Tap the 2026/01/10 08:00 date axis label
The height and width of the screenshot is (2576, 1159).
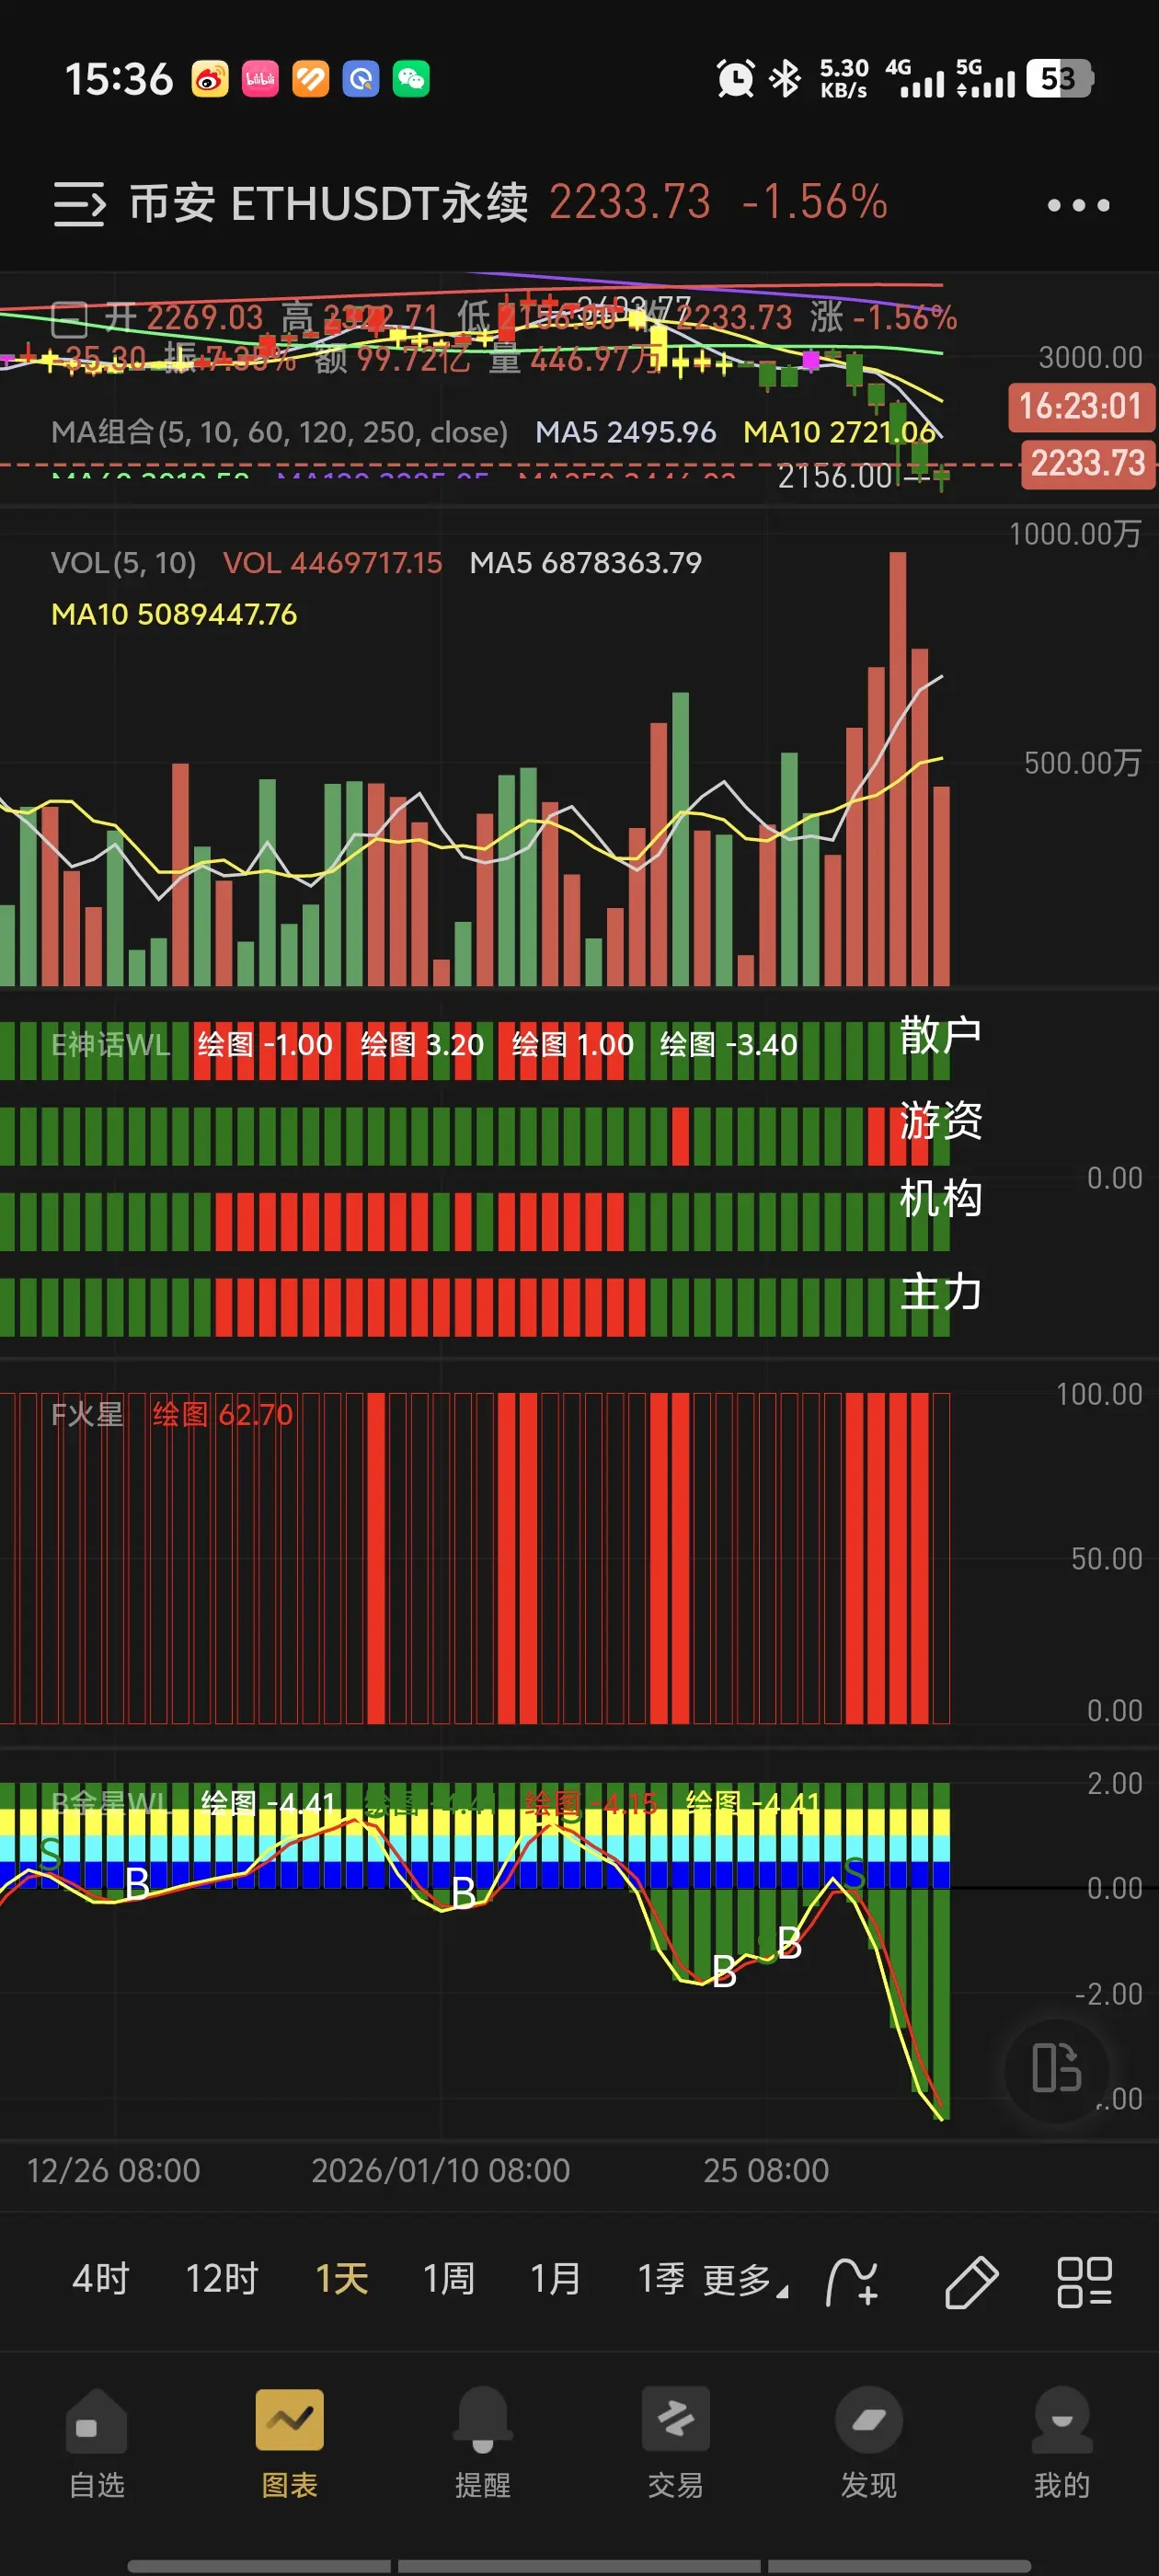click(441, 2170)
